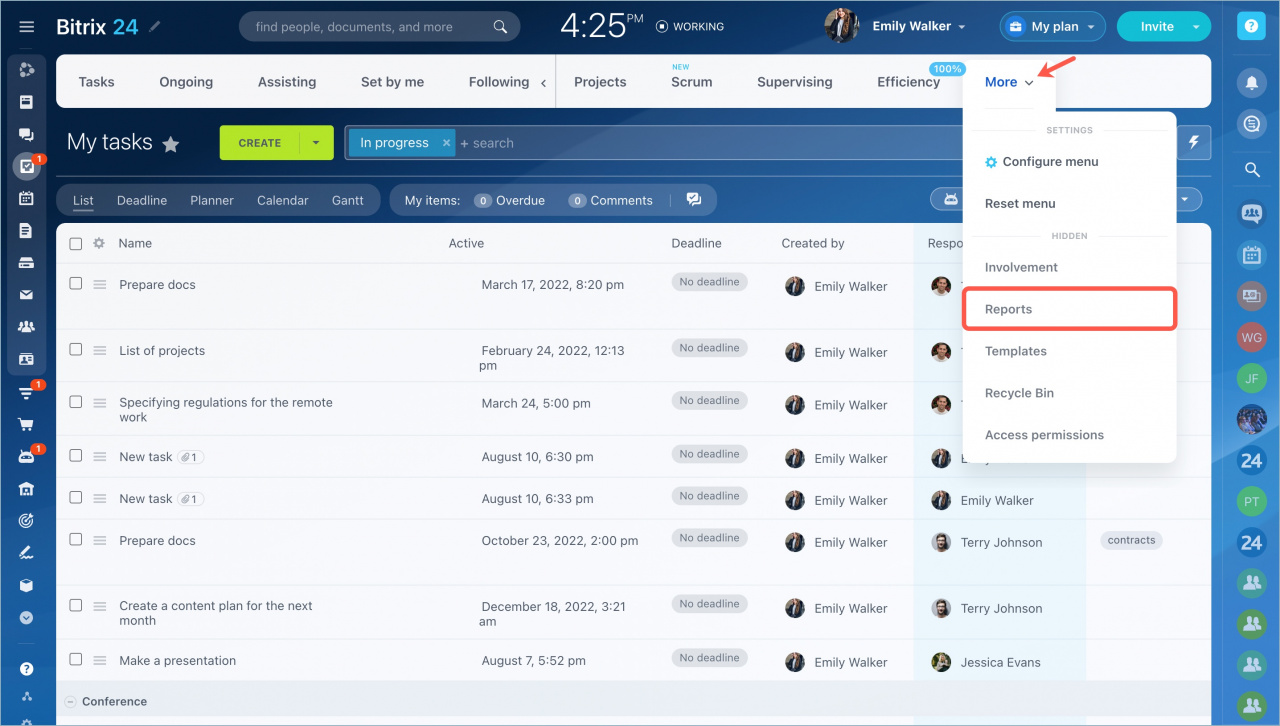
Task: Open the shopping cart icon in left sidebar
Action: [27, 424]
